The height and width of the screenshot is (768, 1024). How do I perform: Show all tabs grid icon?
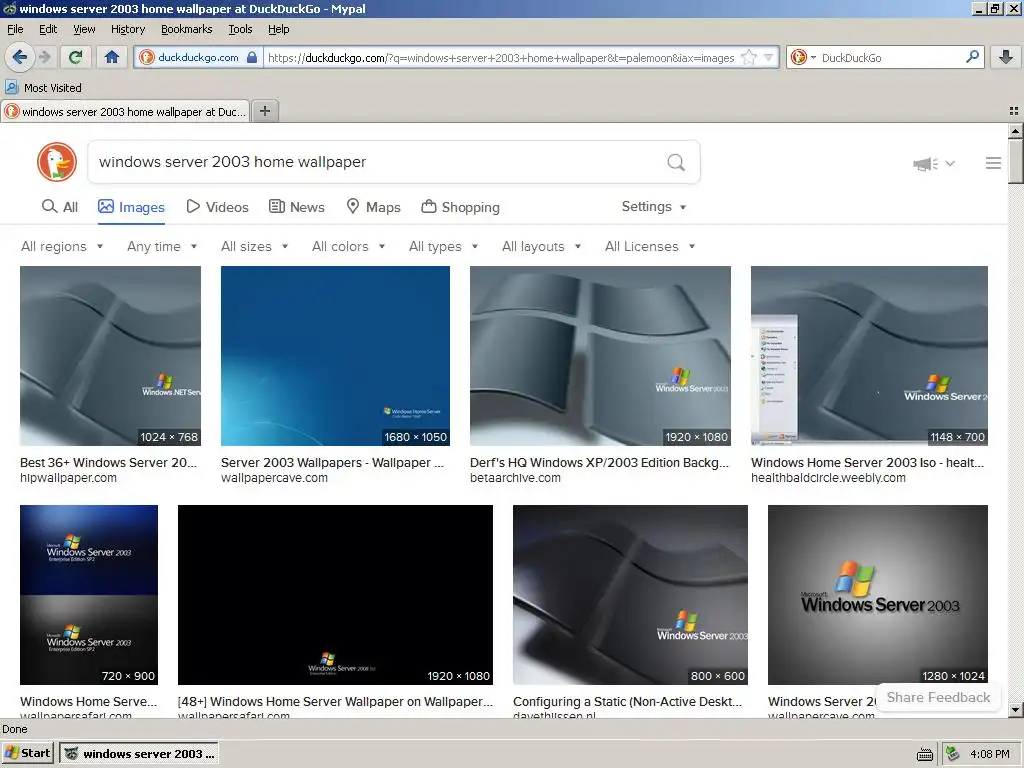(x=1014, y=111)
